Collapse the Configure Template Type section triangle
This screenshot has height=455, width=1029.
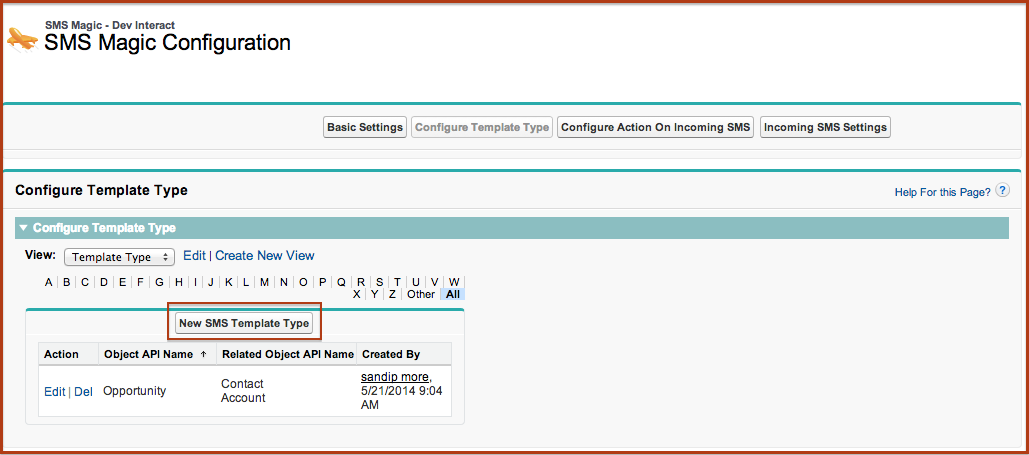24,228
